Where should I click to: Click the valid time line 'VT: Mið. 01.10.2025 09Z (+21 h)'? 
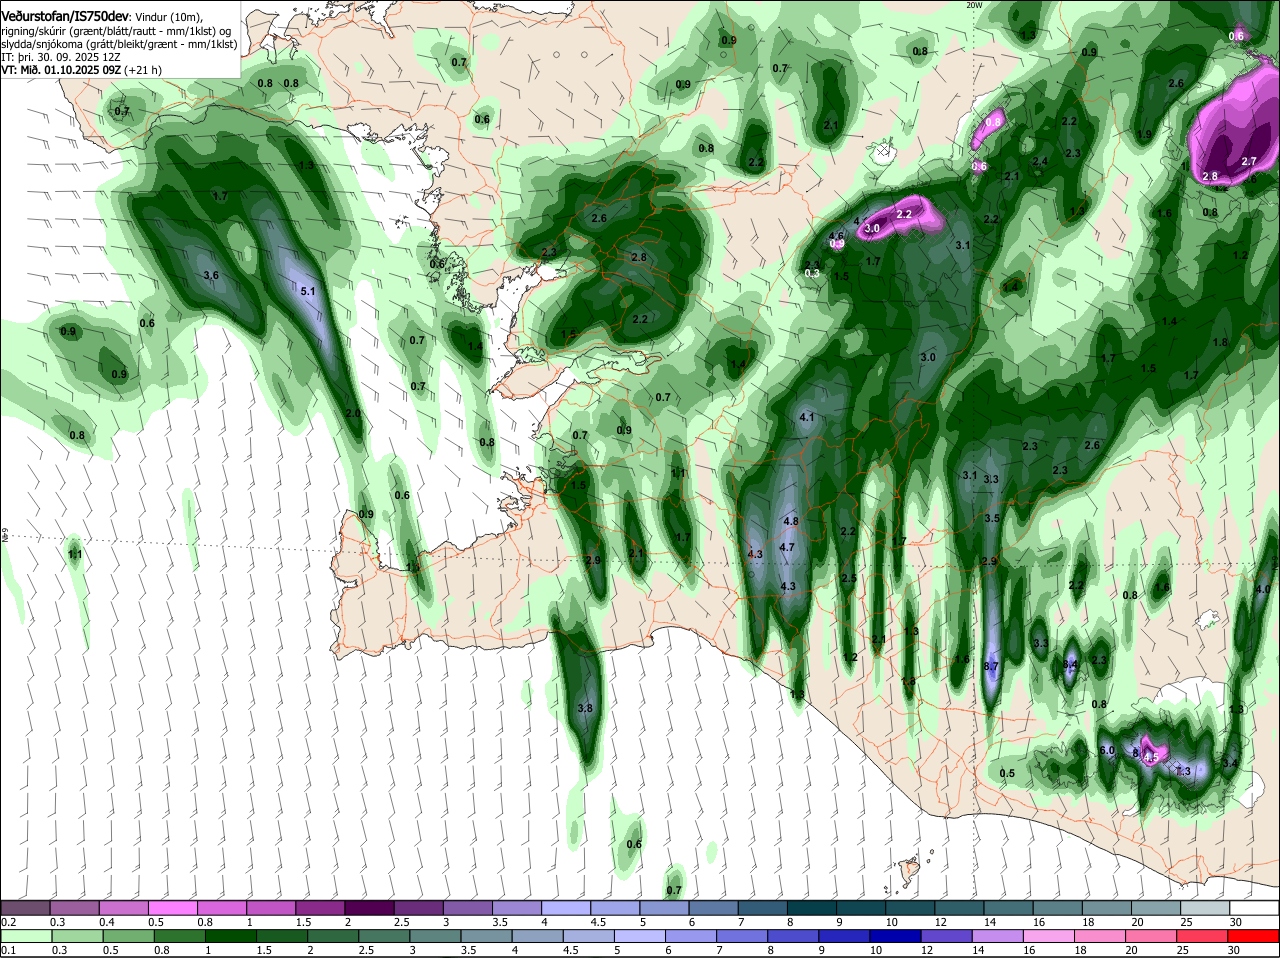coord(82,70)
